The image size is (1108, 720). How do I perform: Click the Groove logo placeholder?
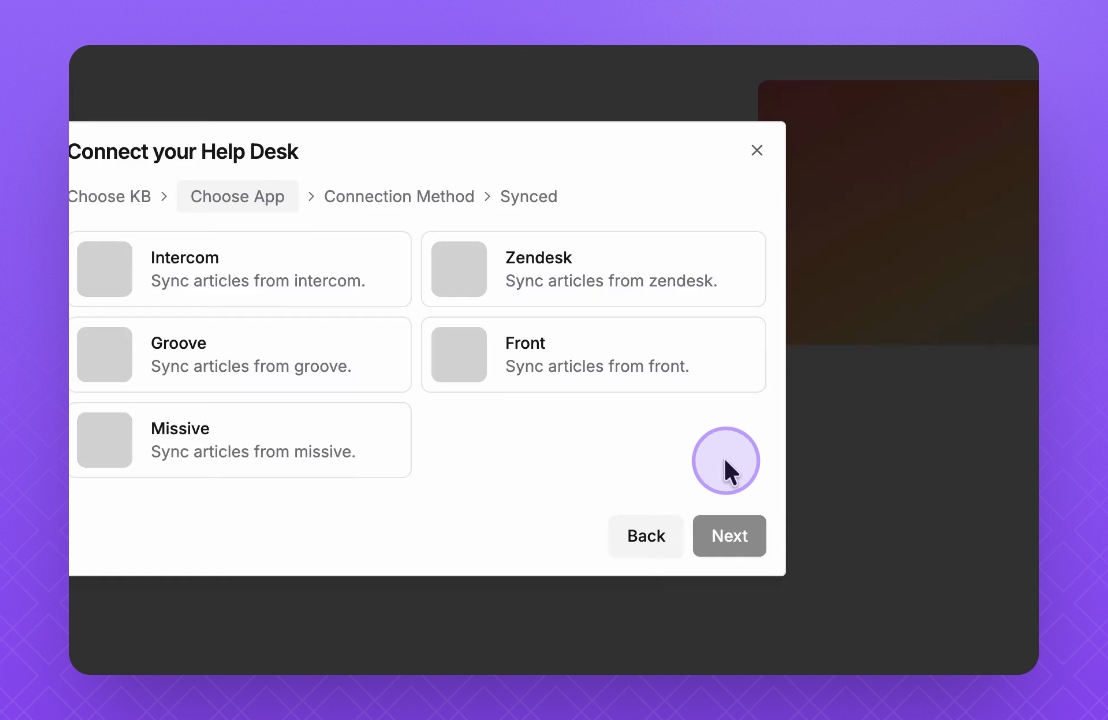(x=105, y=355)
